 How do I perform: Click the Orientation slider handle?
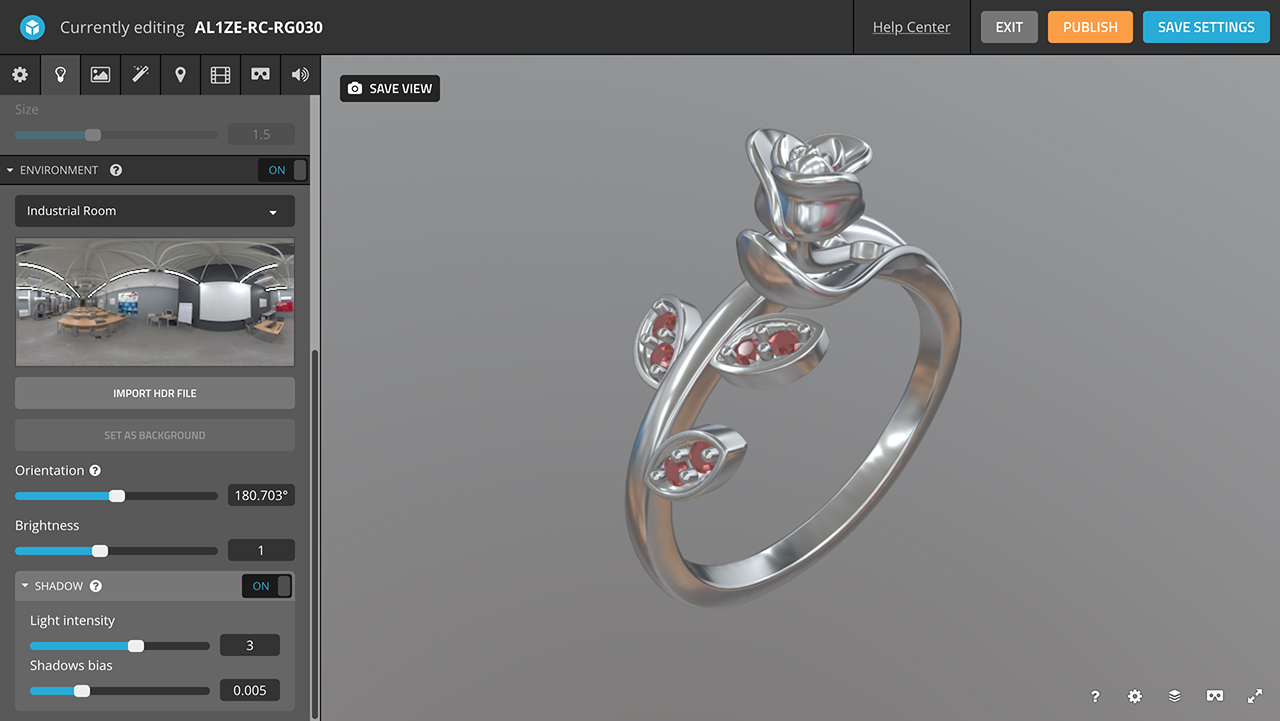[117, 496]
